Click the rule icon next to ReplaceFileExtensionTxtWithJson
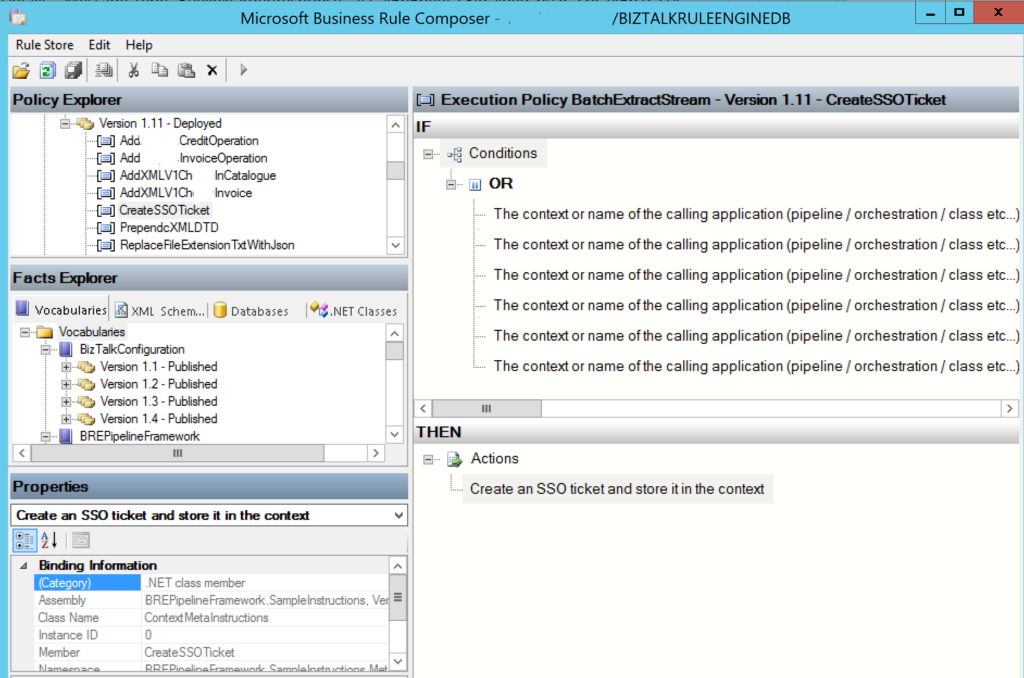This screenshot has height=678, width=1024. (105, 246)
